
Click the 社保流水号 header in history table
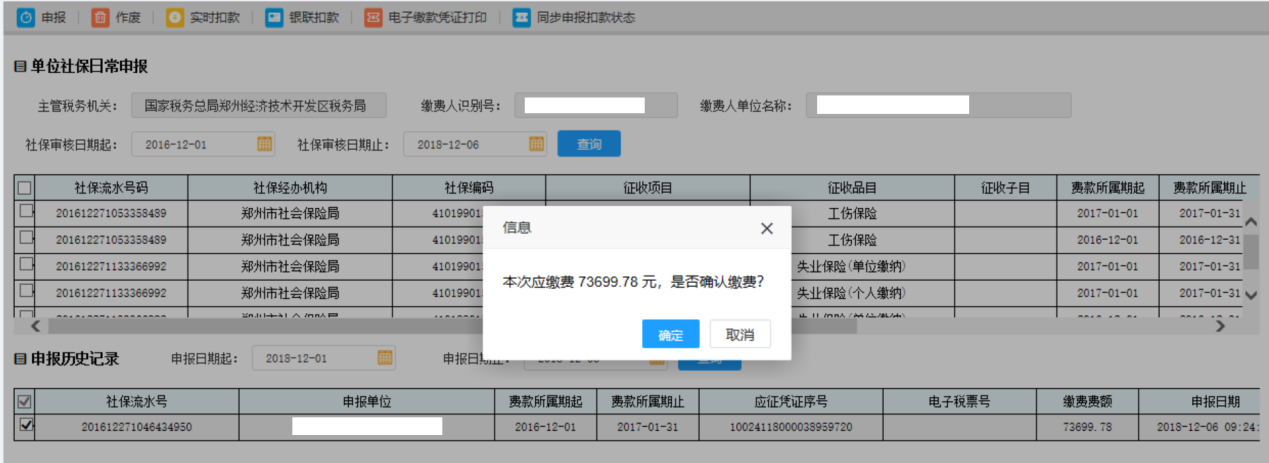pos(137,401)
